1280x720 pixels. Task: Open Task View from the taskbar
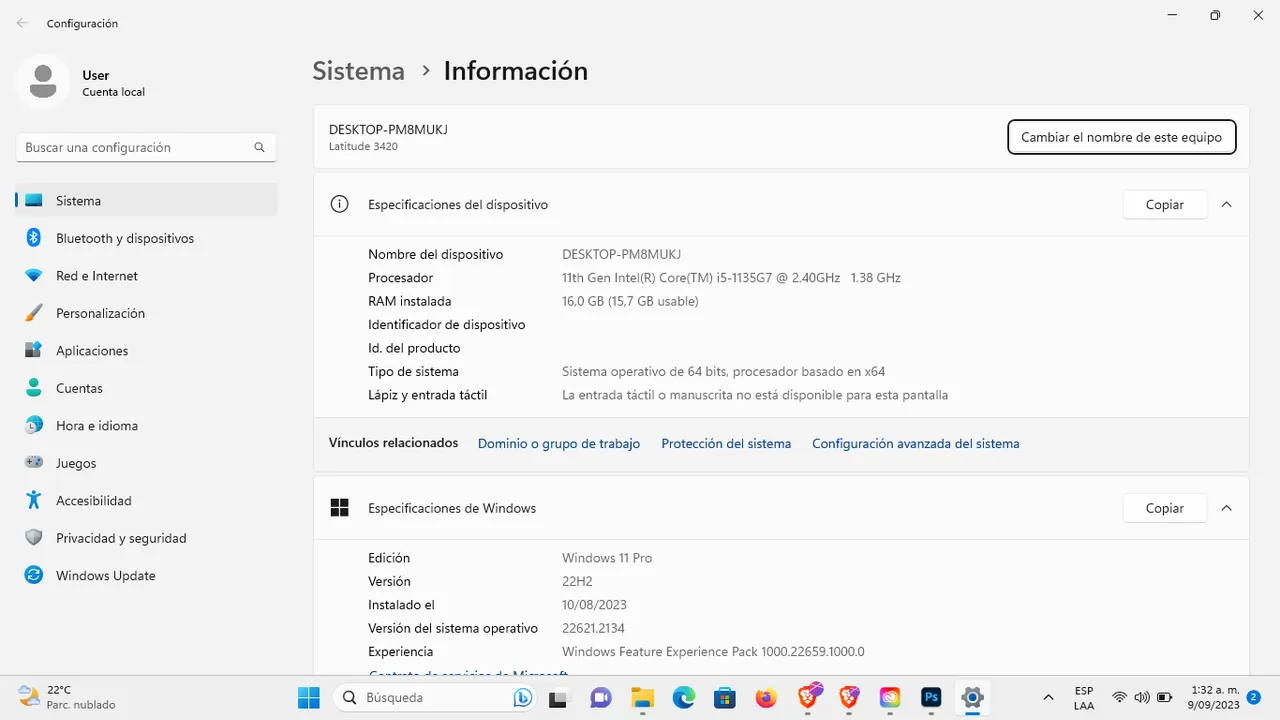pos(559,697)
